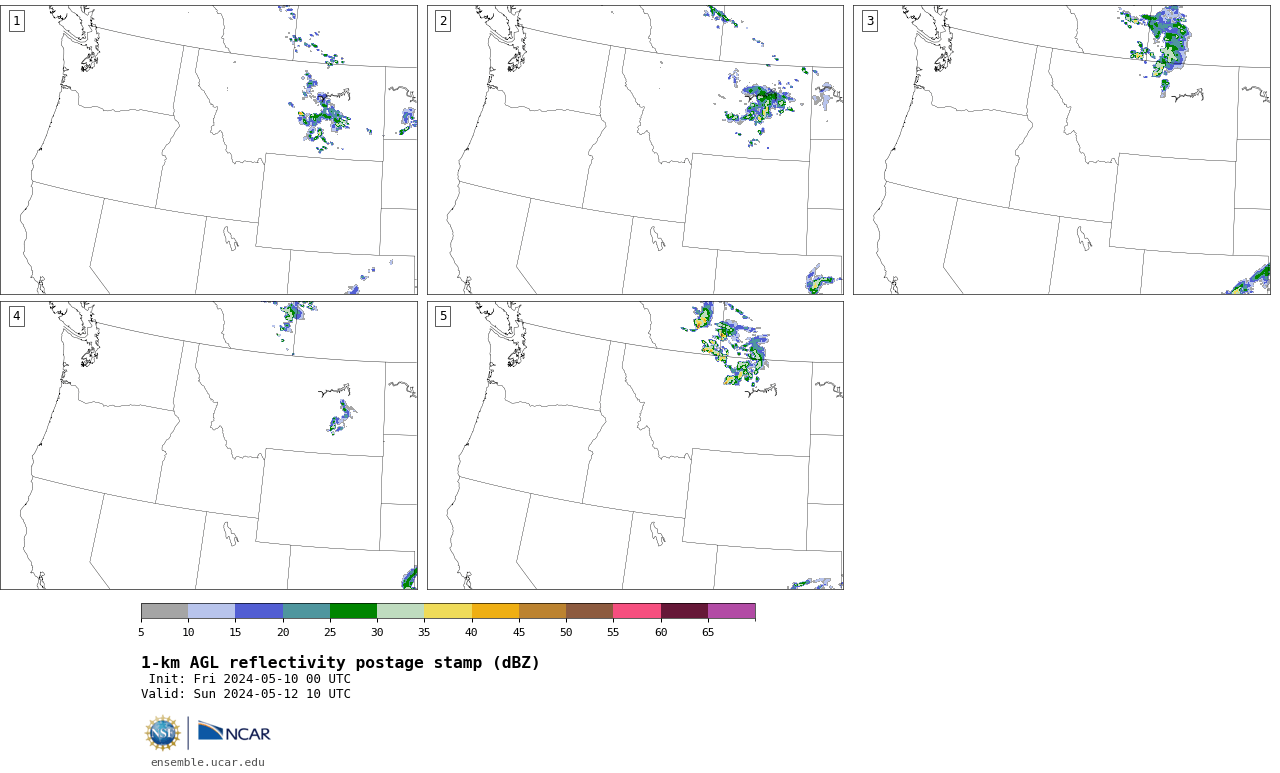The width and height of the screenshot is (1280, 773).
Task: Select the light lavender 10-15 dBZ swatch
Action: (x=212, y=611)
